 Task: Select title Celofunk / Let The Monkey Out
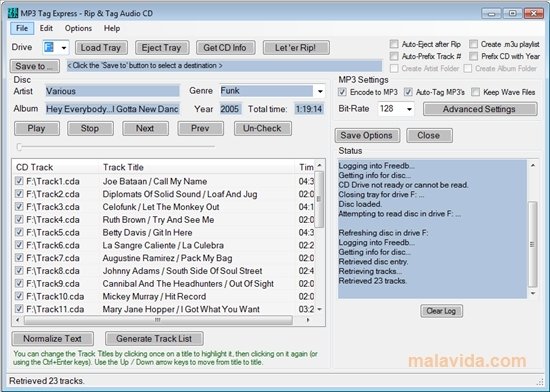point(161,207)
